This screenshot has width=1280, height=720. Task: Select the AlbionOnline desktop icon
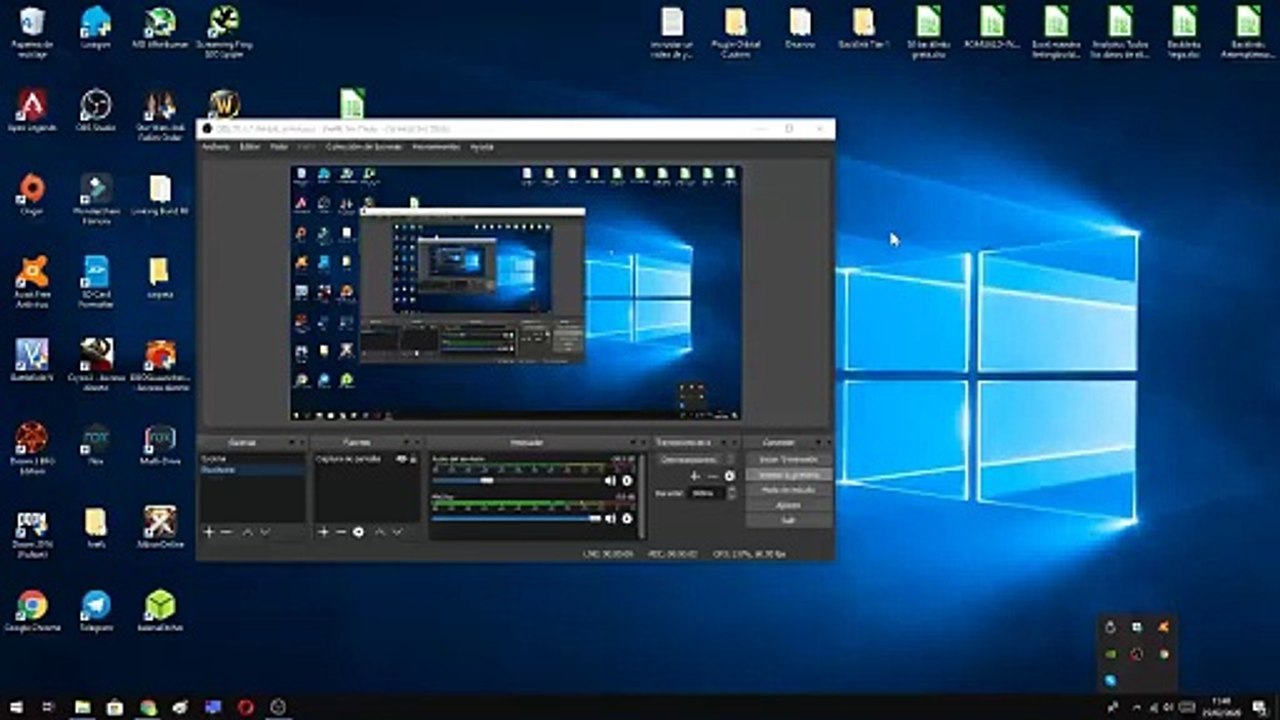pyautogui.click(x=160, y=527)
